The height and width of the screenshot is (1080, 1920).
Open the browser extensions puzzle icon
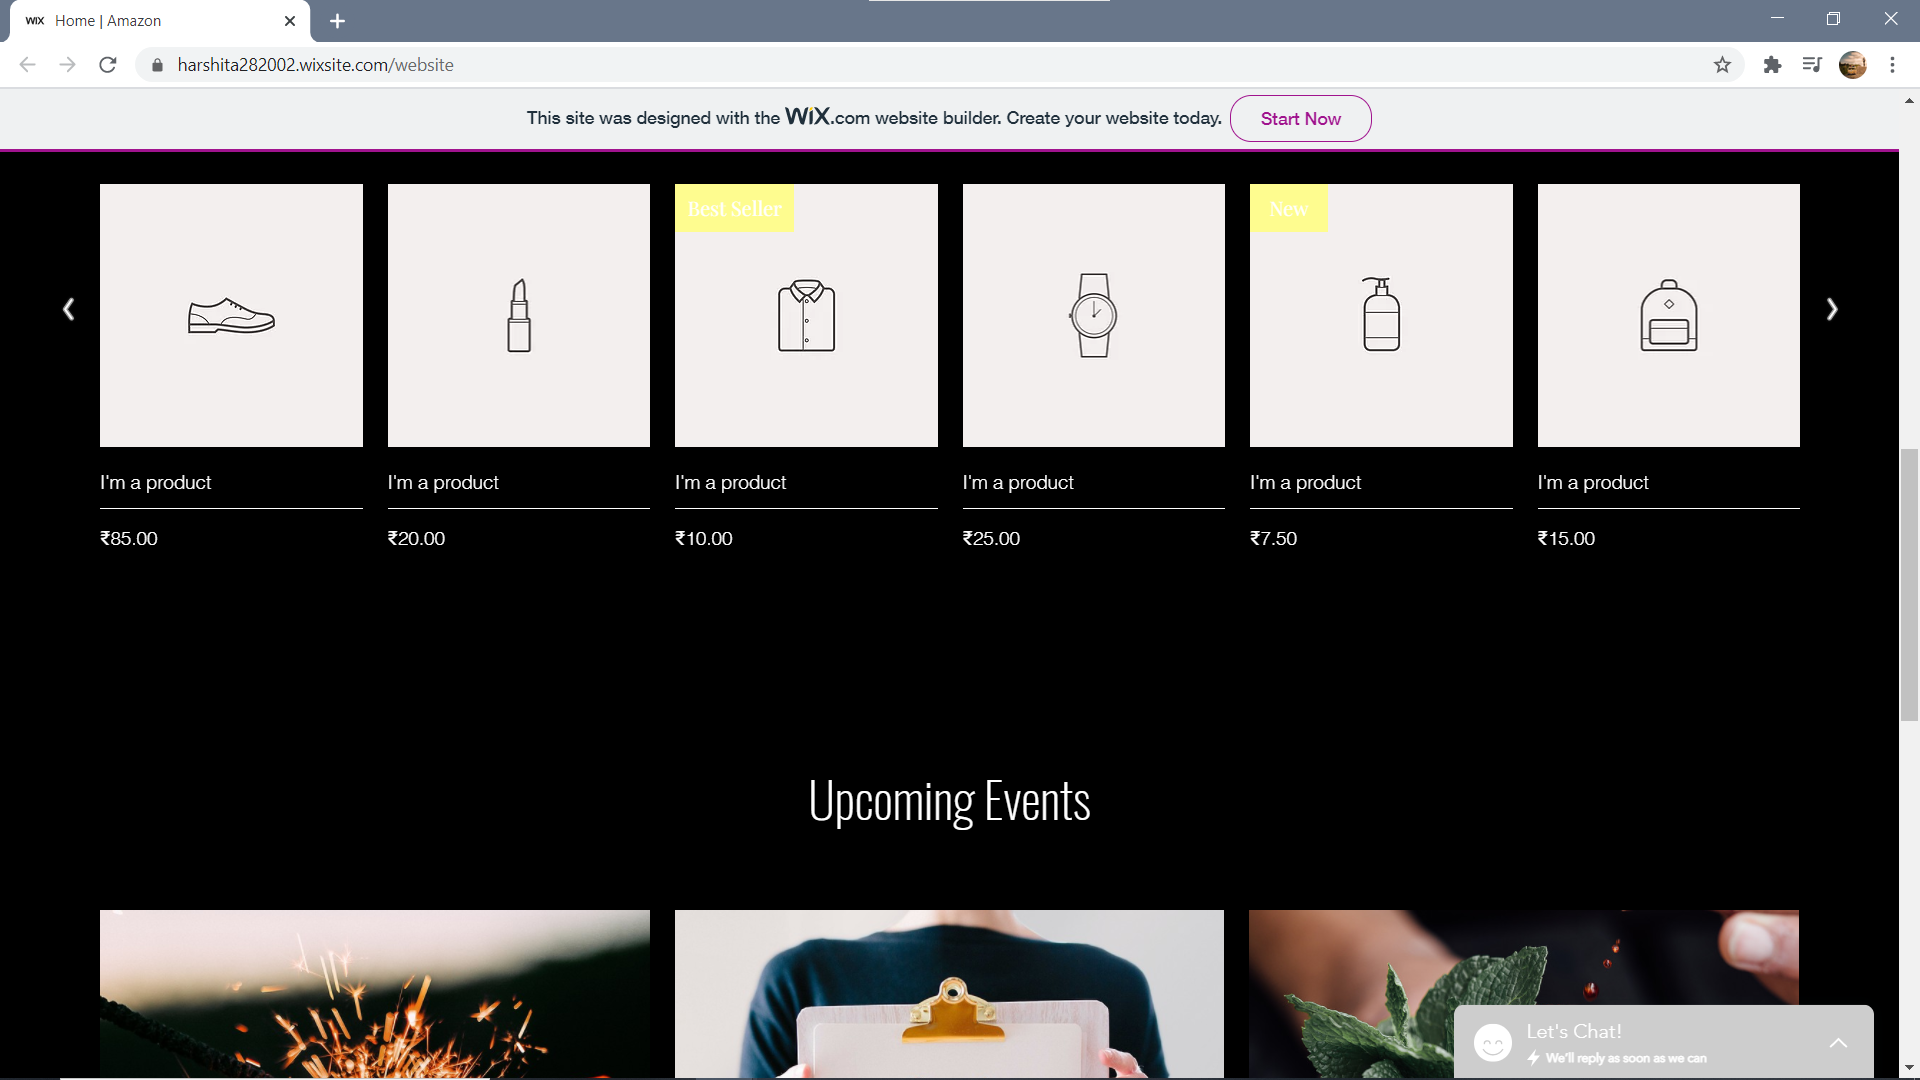pos(1772,65)
